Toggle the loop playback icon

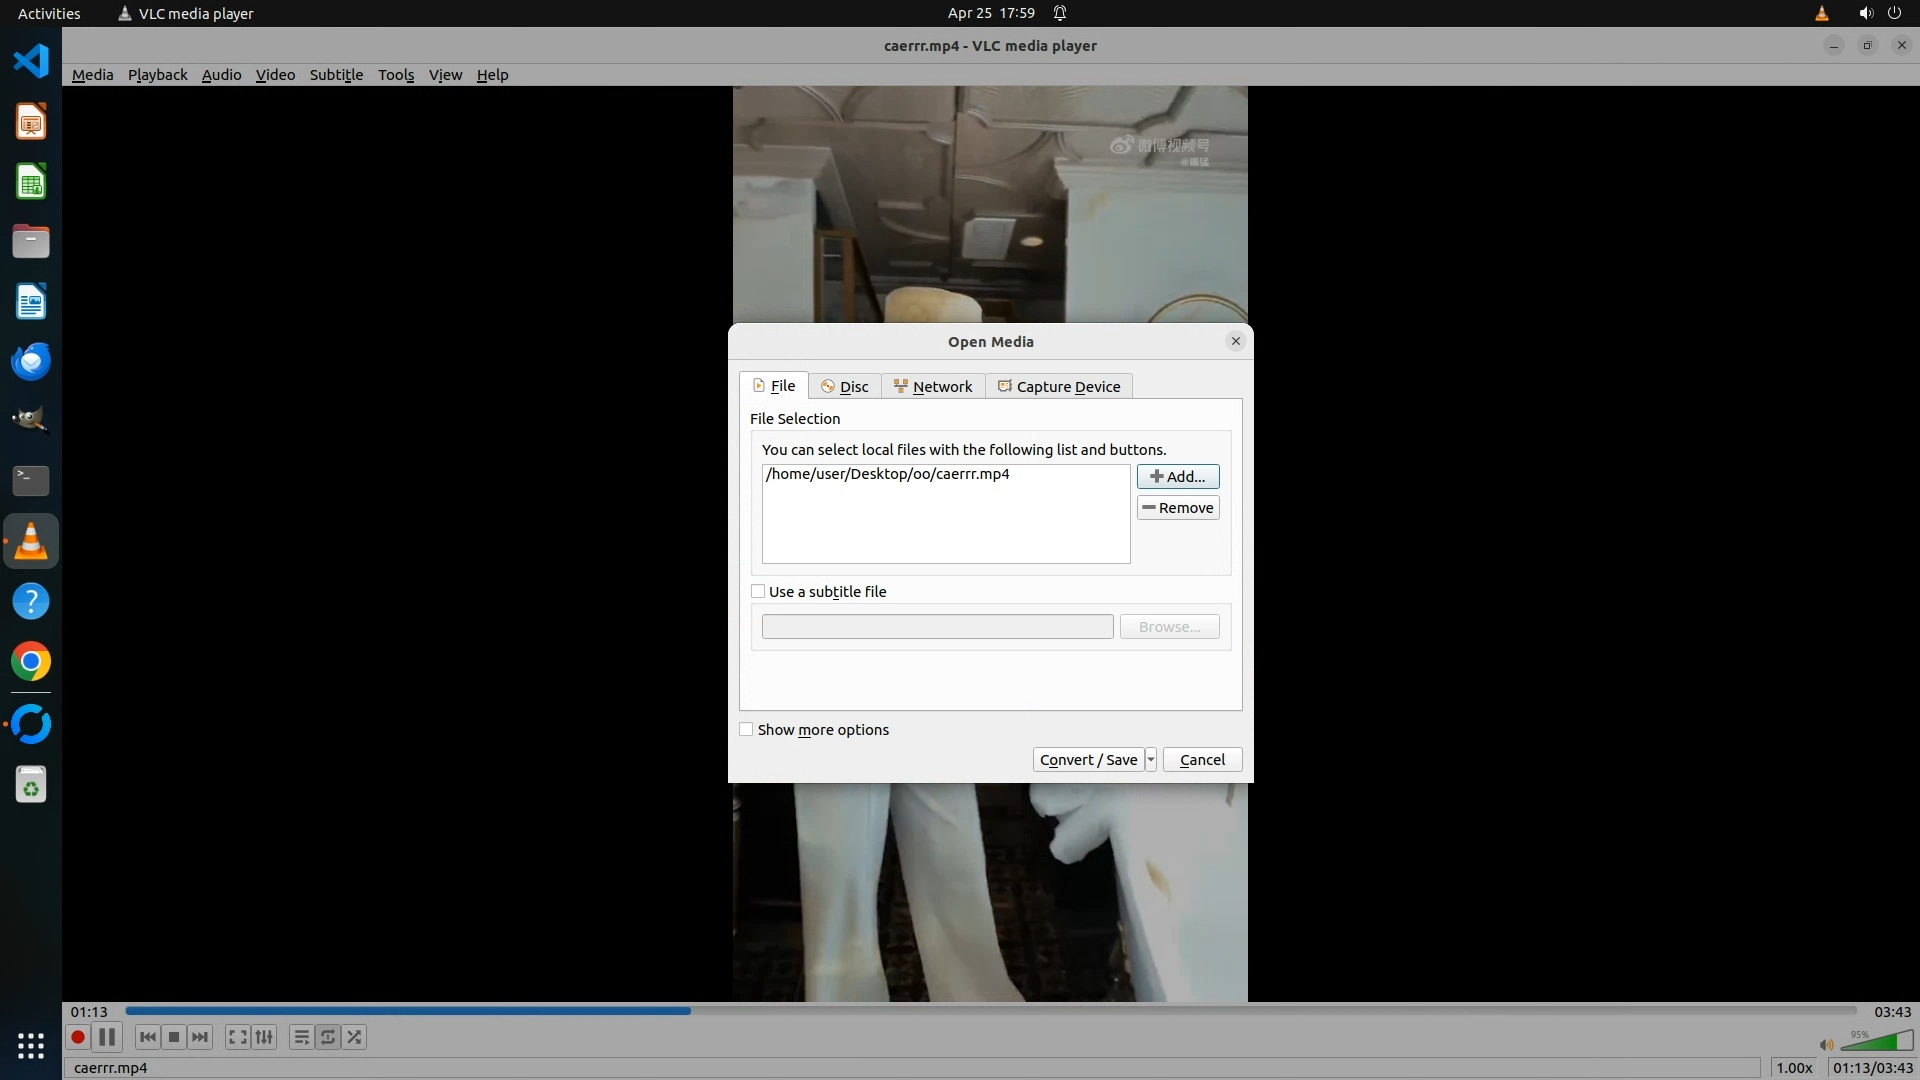328,1037
